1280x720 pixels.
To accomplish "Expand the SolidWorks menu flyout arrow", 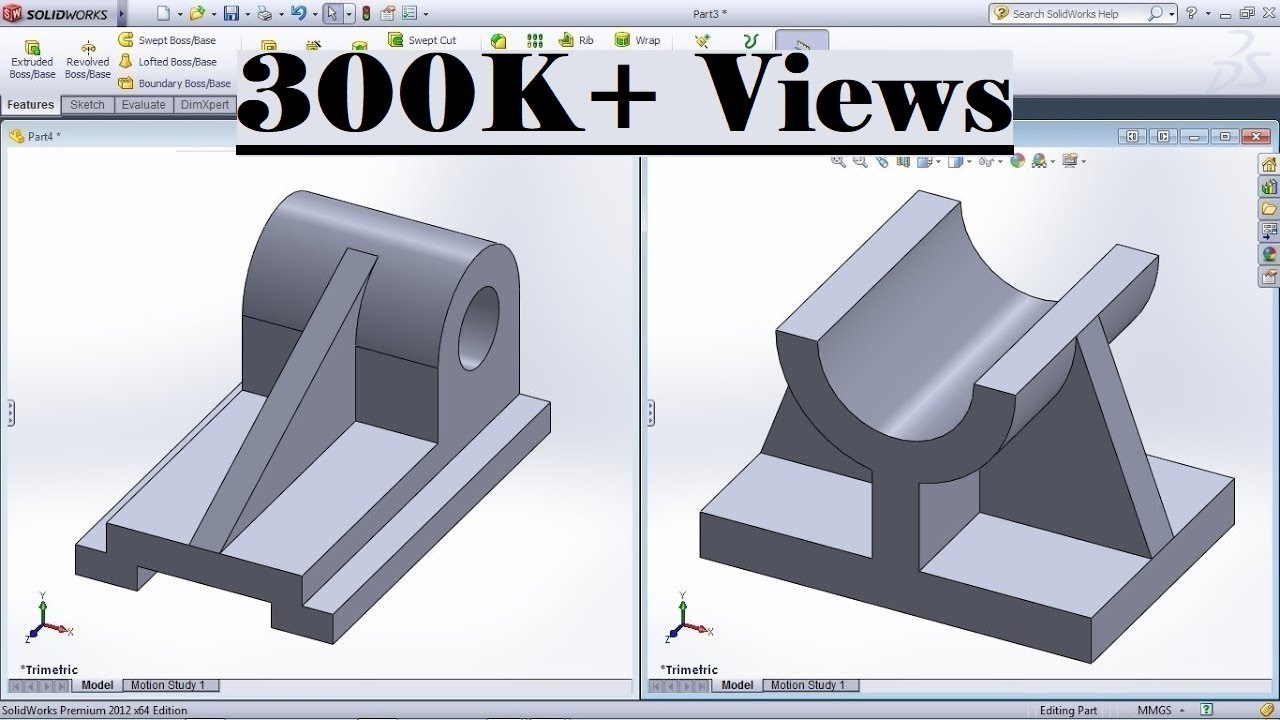I will 121,14.
